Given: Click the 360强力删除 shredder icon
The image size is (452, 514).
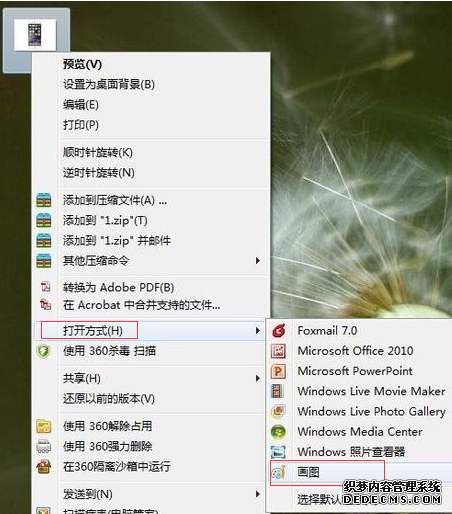Looking at the screenshot, I should (44, 446).
